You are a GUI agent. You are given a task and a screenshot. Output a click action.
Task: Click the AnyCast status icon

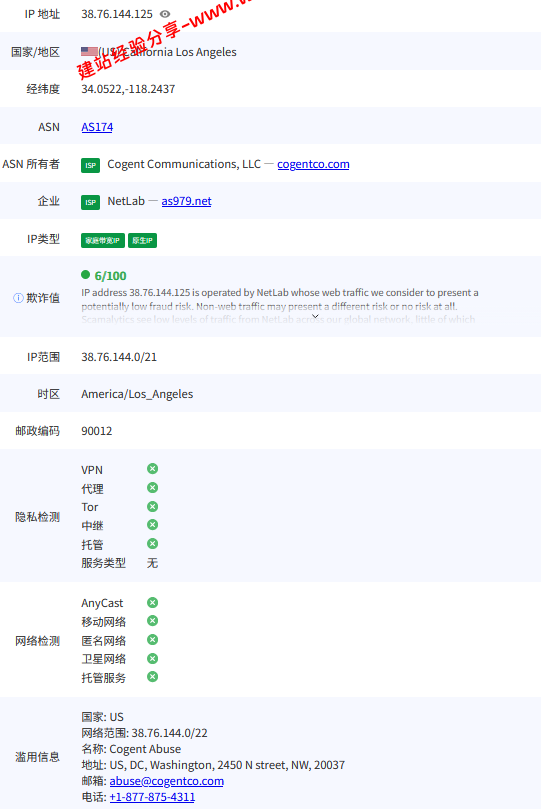(152, 603)
